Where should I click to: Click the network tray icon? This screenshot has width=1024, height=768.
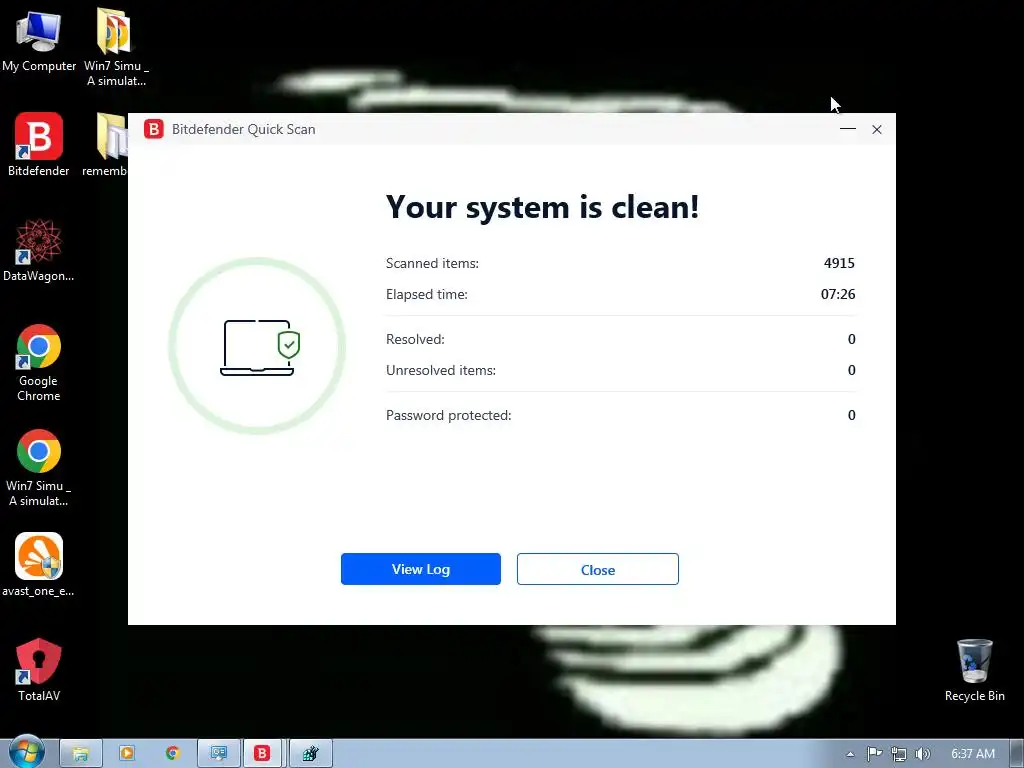click(x=899, y=754)
